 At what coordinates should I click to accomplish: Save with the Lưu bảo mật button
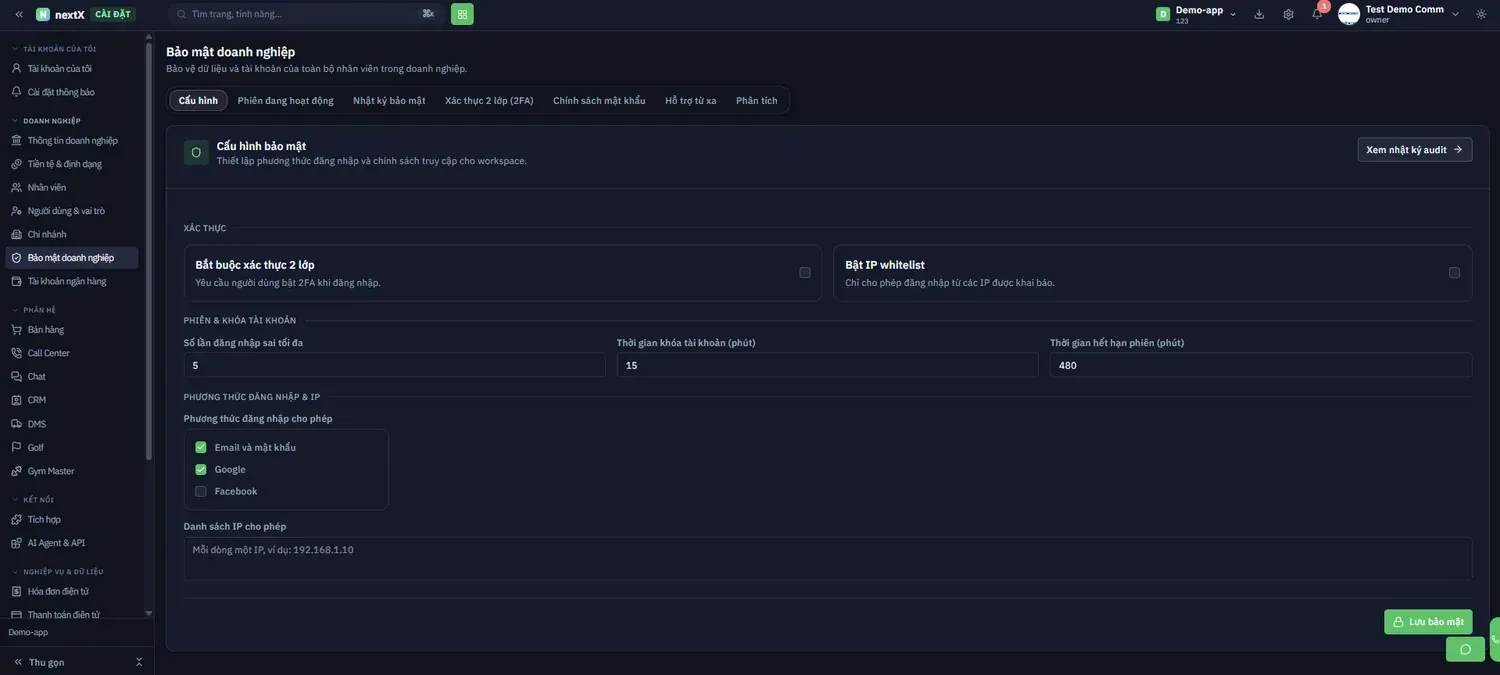(1428, 622)
